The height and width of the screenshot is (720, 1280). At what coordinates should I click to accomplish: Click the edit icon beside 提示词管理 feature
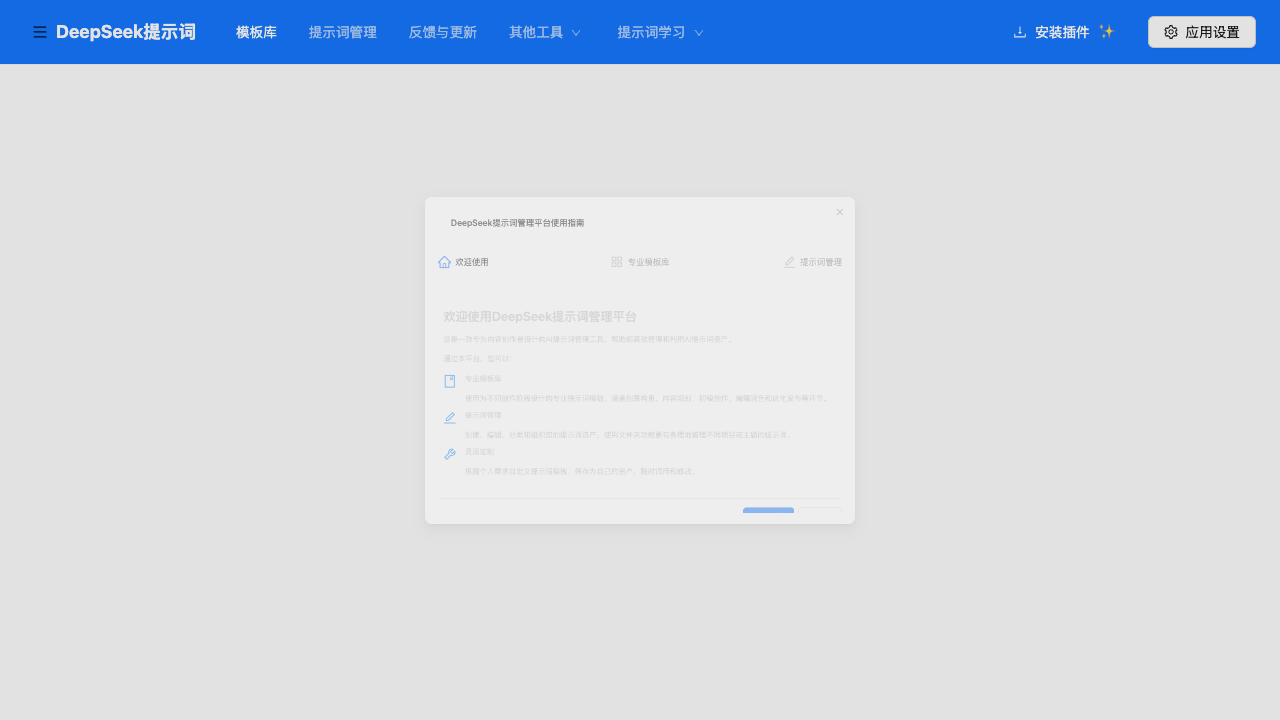[x=450, y=418]
